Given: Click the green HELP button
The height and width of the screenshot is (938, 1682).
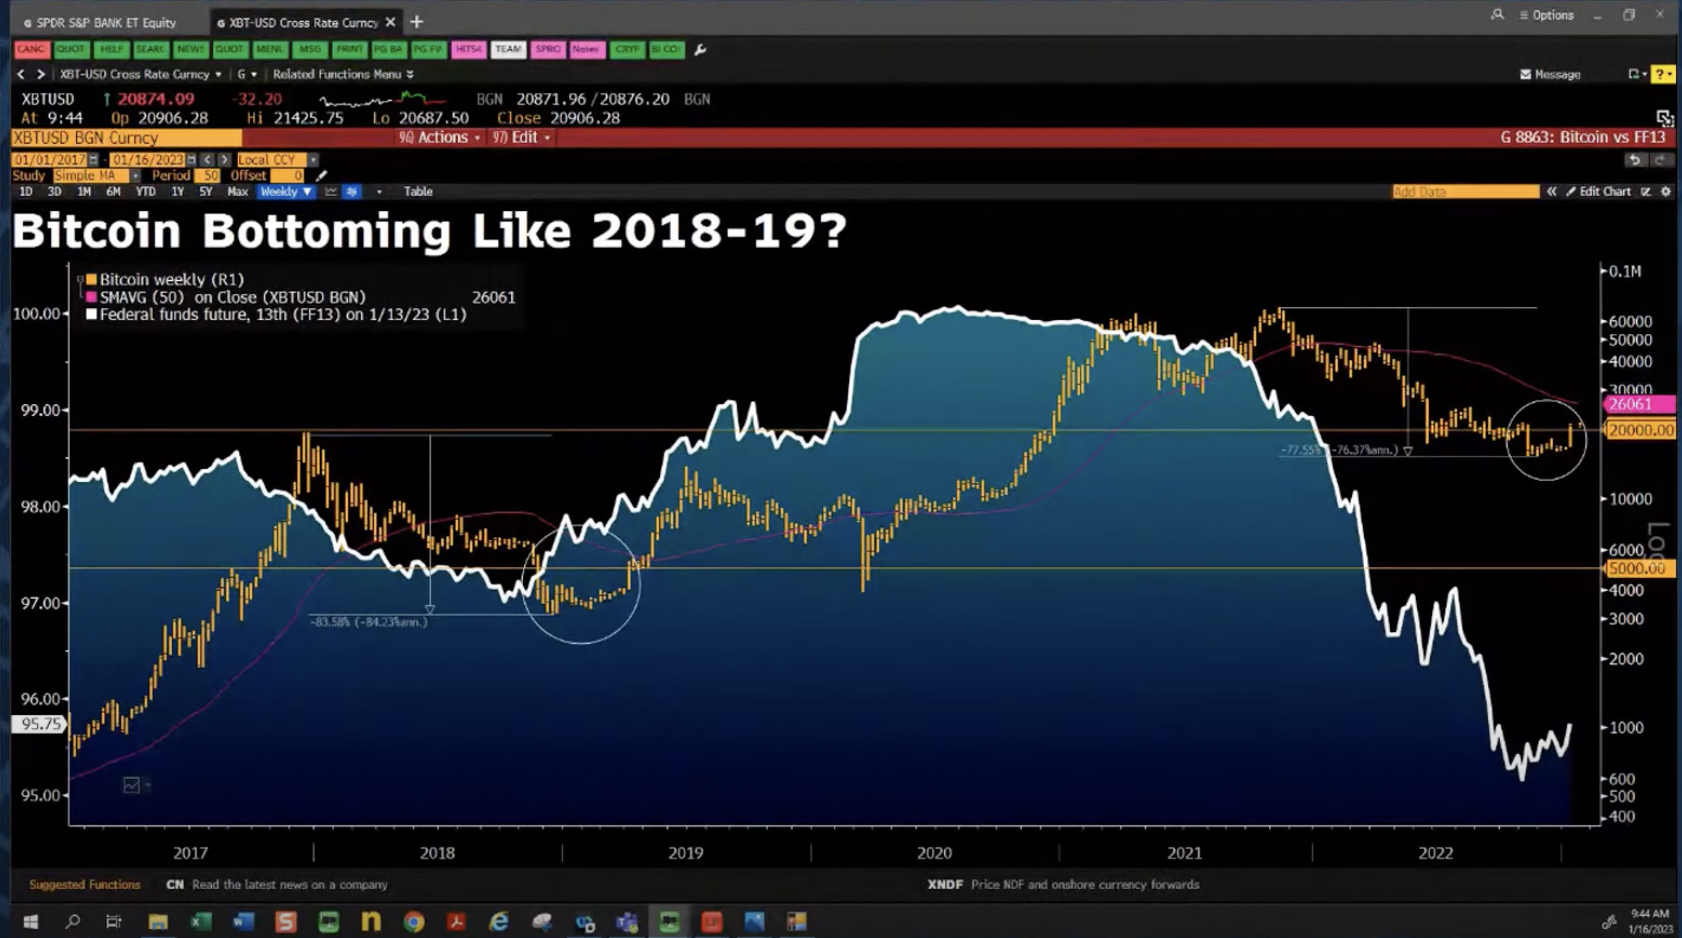Looking at the screenshot, I should click(111, 49).
